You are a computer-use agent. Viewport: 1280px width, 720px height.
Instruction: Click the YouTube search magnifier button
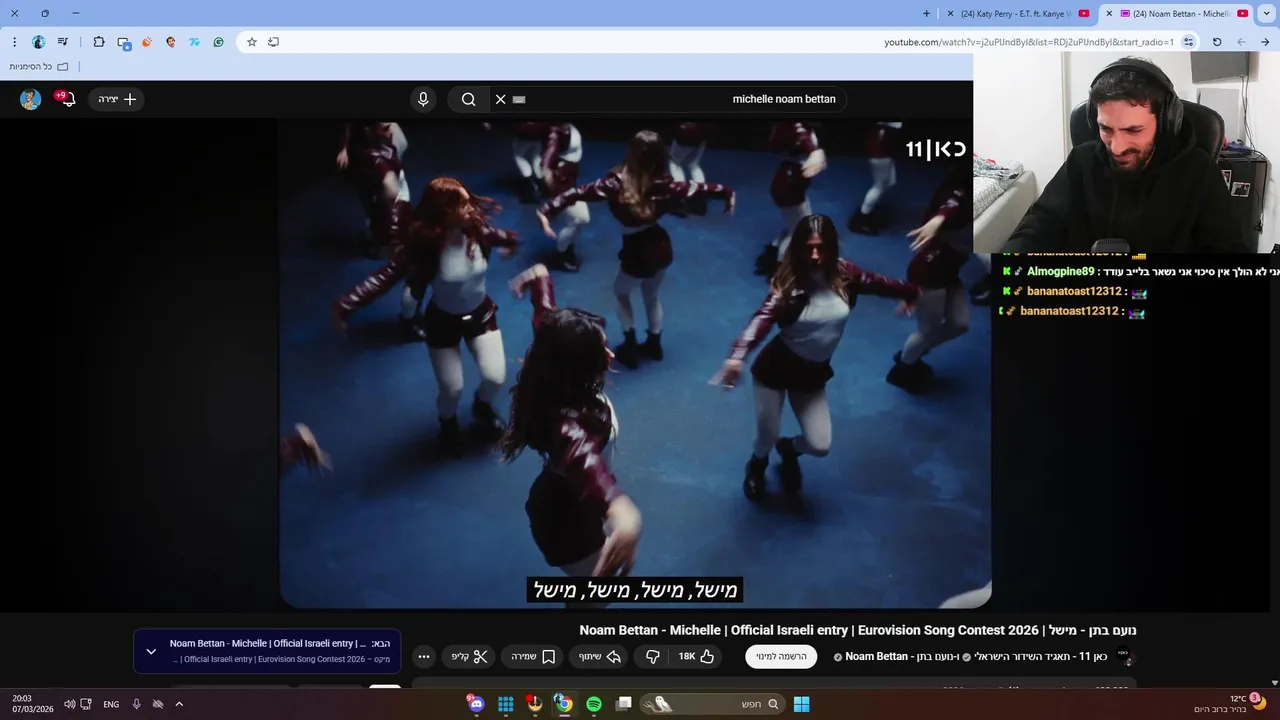(468, 99)
